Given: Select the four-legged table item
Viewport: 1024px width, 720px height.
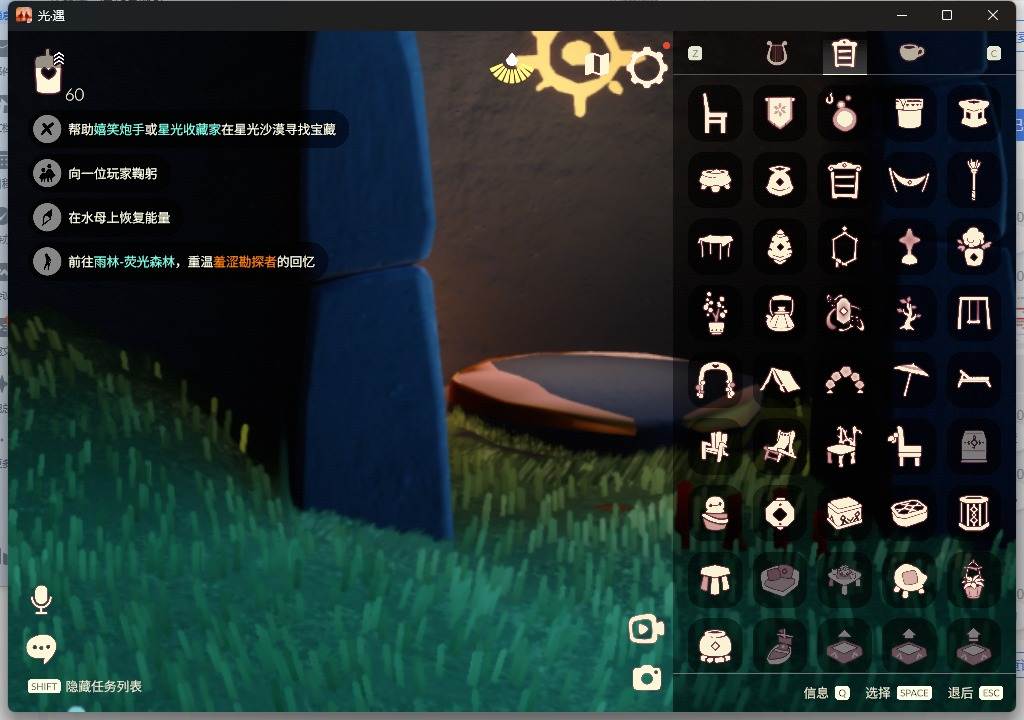Looking at the screenshot, I should pos(715,247).
